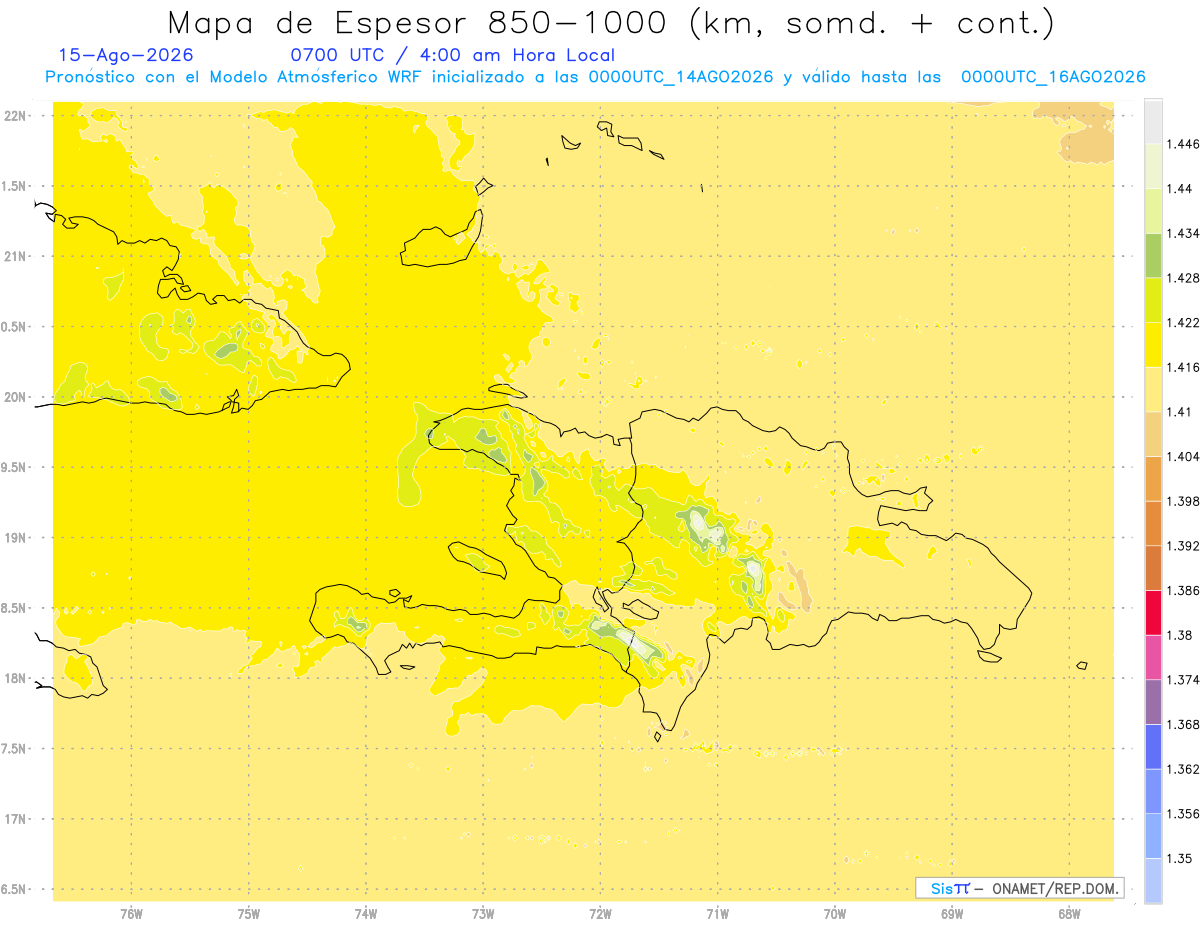Click the '74W' longitude label
Viewport: 1200px width, 927px height.
(x=366, y=913)
